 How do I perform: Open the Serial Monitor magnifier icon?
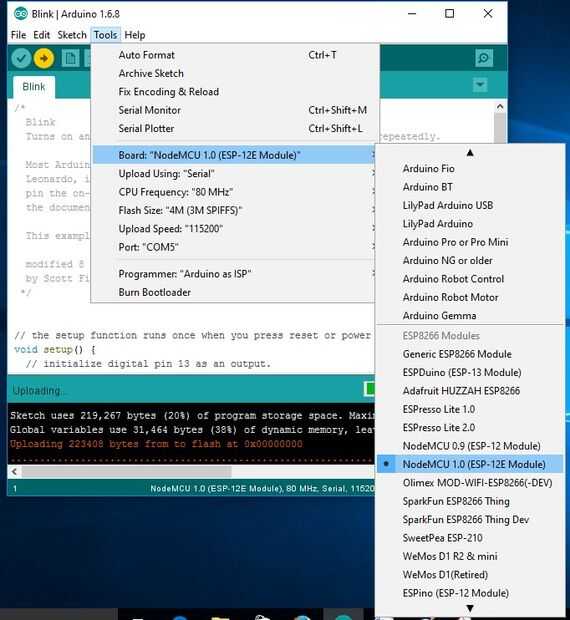[x=484, y=59]
